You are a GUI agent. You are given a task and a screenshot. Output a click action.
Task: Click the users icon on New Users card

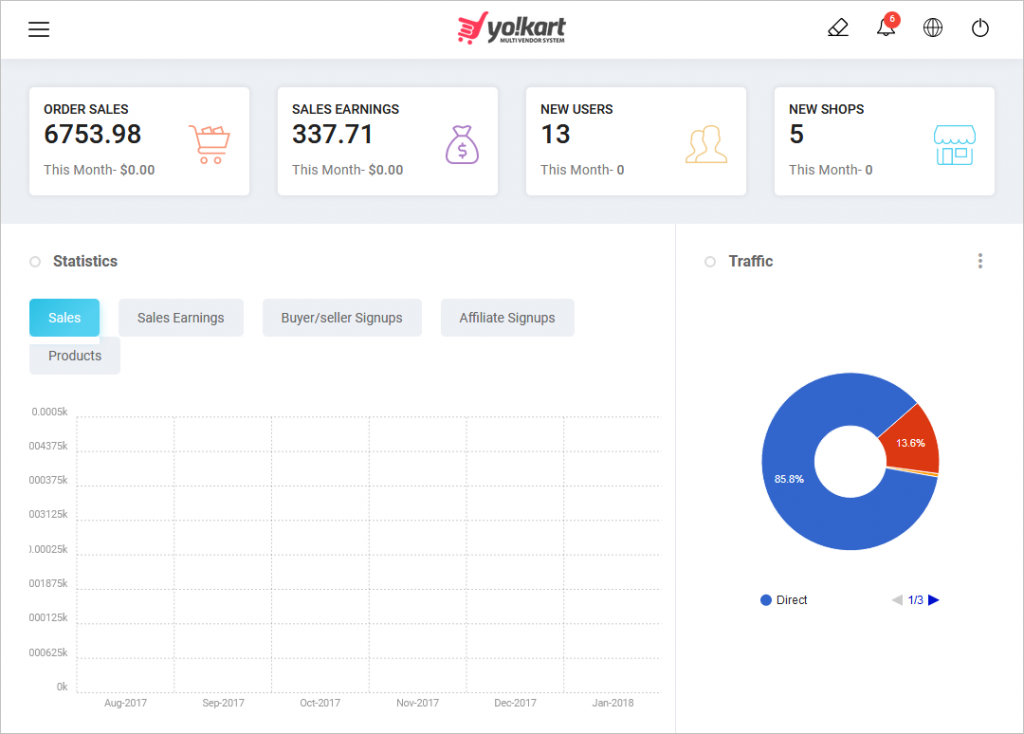(x=707, y=142)
